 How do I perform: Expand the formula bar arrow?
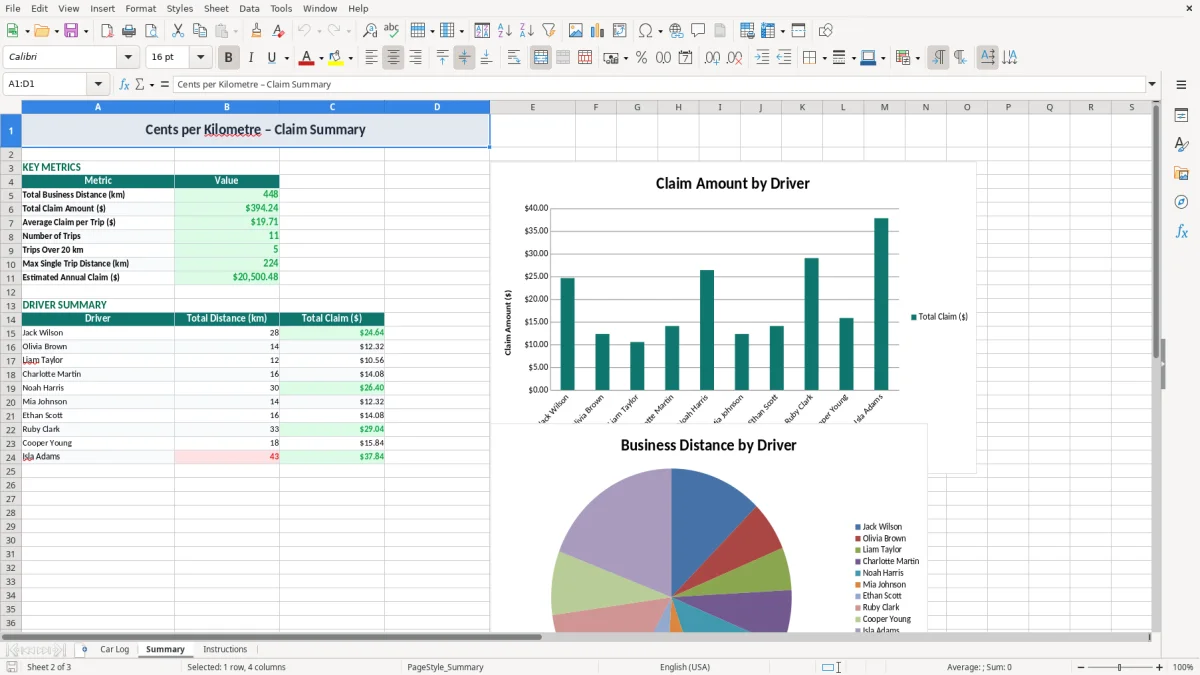pyautogui.click(x=1152, y=84)
